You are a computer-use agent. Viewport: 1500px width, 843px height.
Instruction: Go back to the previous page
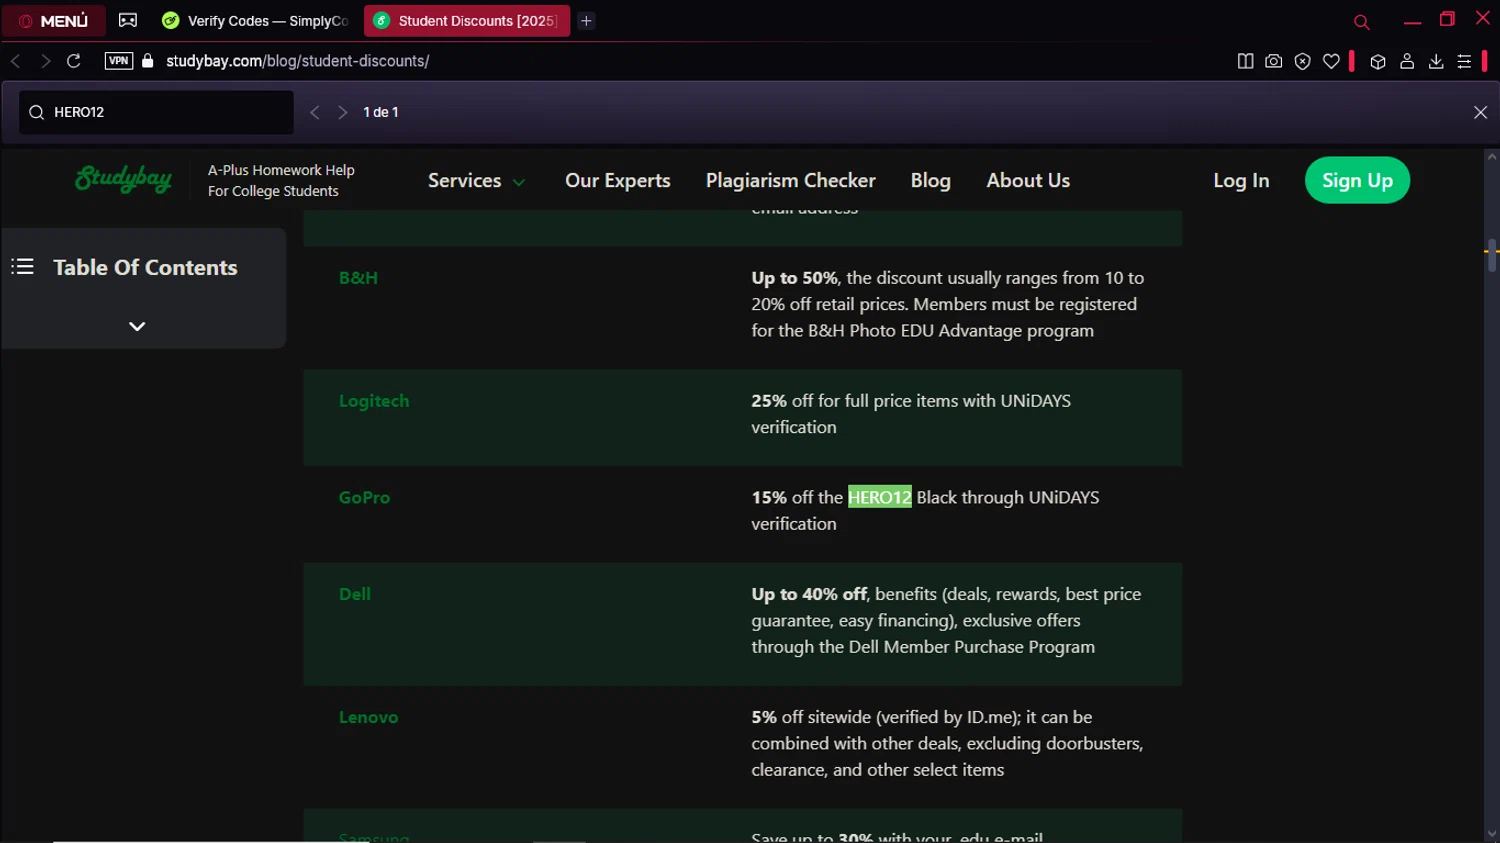[16, 61]
